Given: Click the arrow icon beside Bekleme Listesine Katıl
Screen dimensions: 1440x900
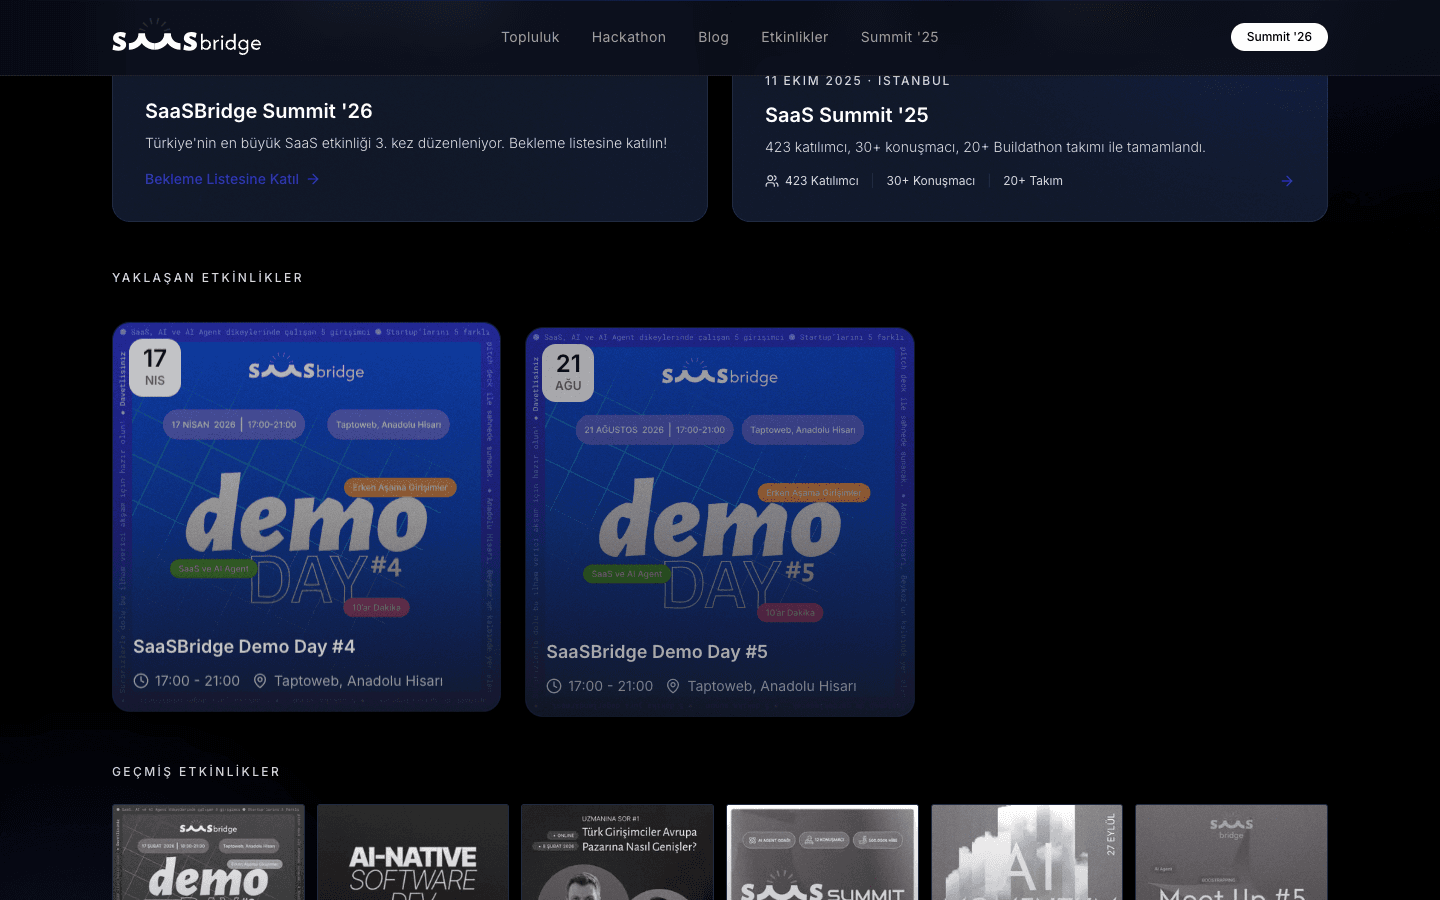Looking at the screenshot, I should click(x=313, y=179).
